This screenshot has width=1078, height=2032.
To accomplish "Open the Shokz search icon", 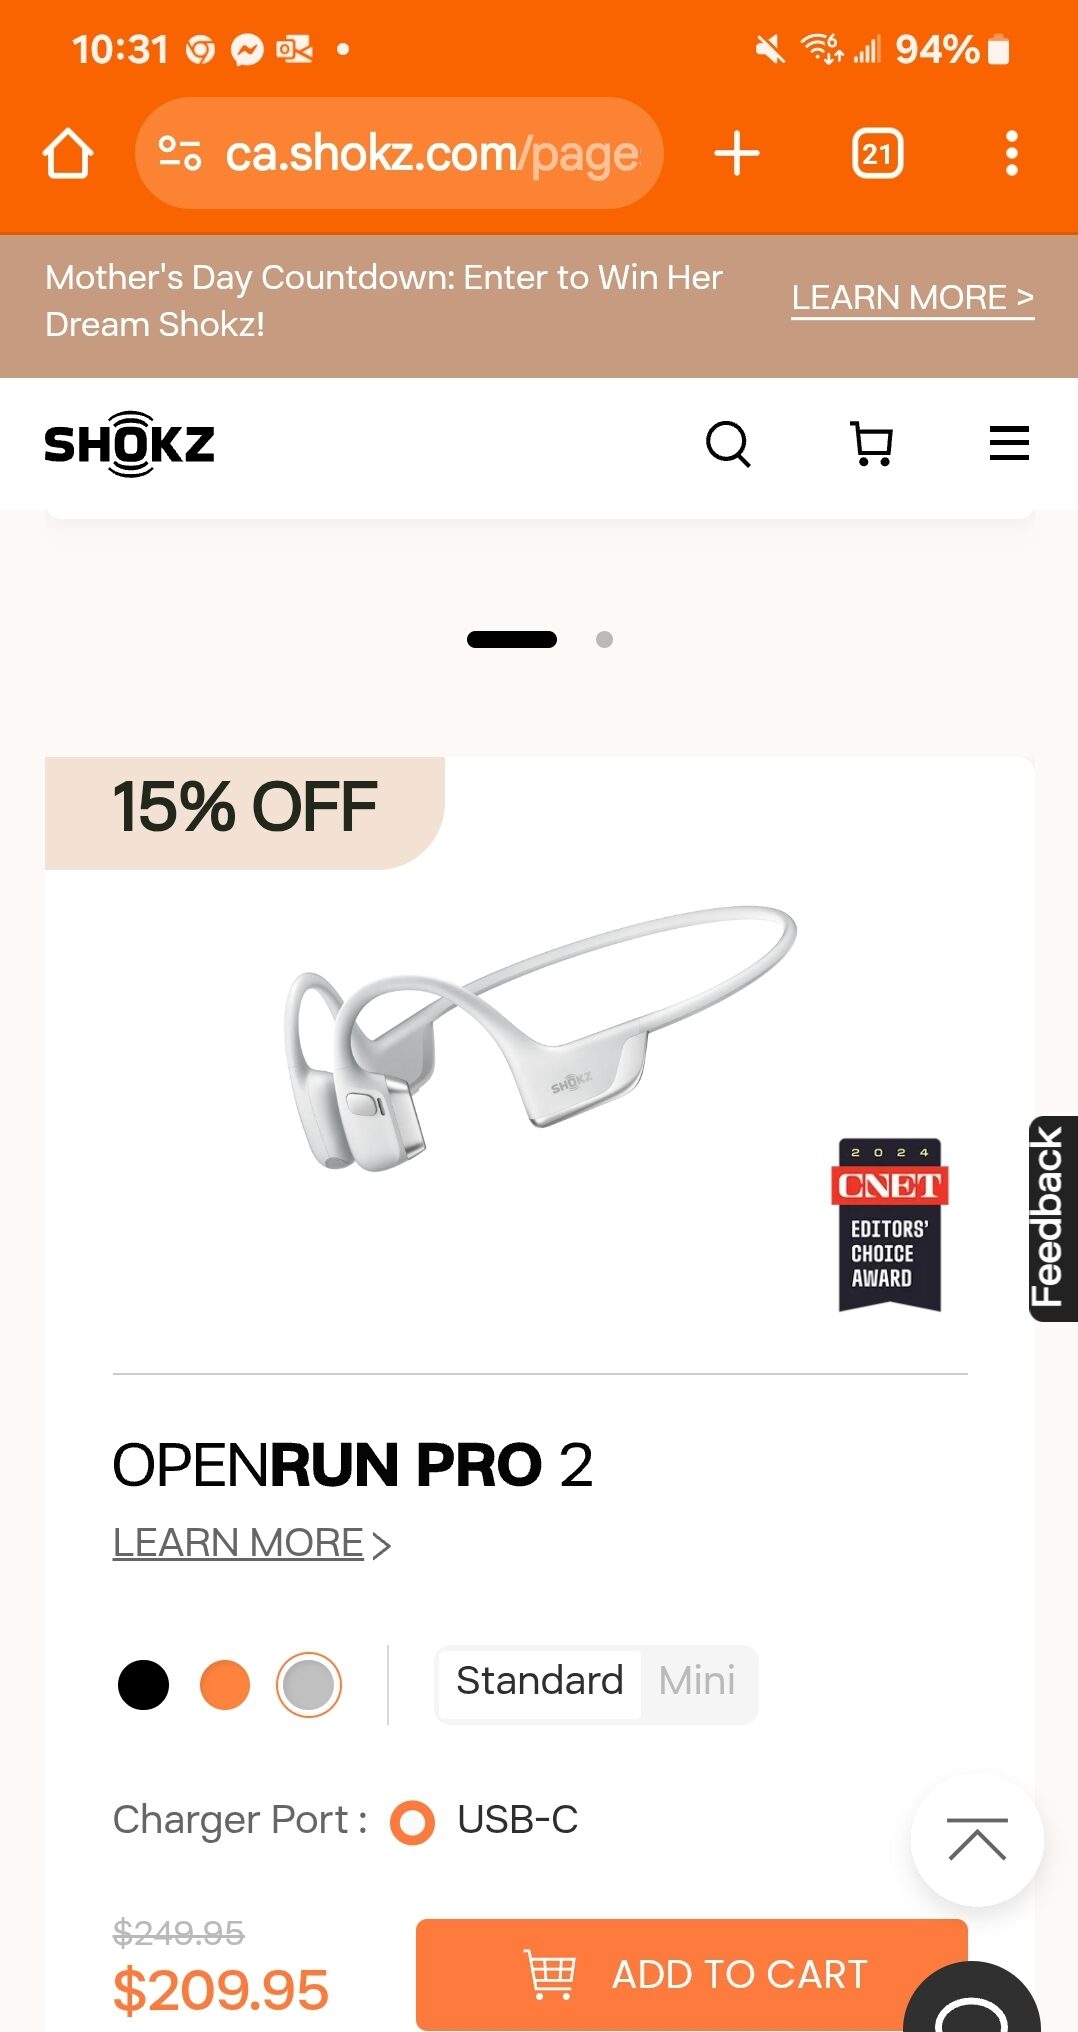I will point(728,444).
